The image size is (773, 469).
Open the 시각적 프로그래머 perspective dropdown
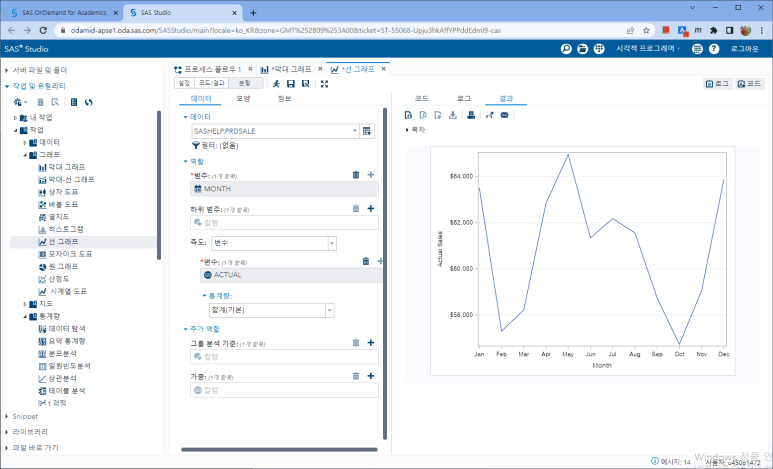coord(648,49)
